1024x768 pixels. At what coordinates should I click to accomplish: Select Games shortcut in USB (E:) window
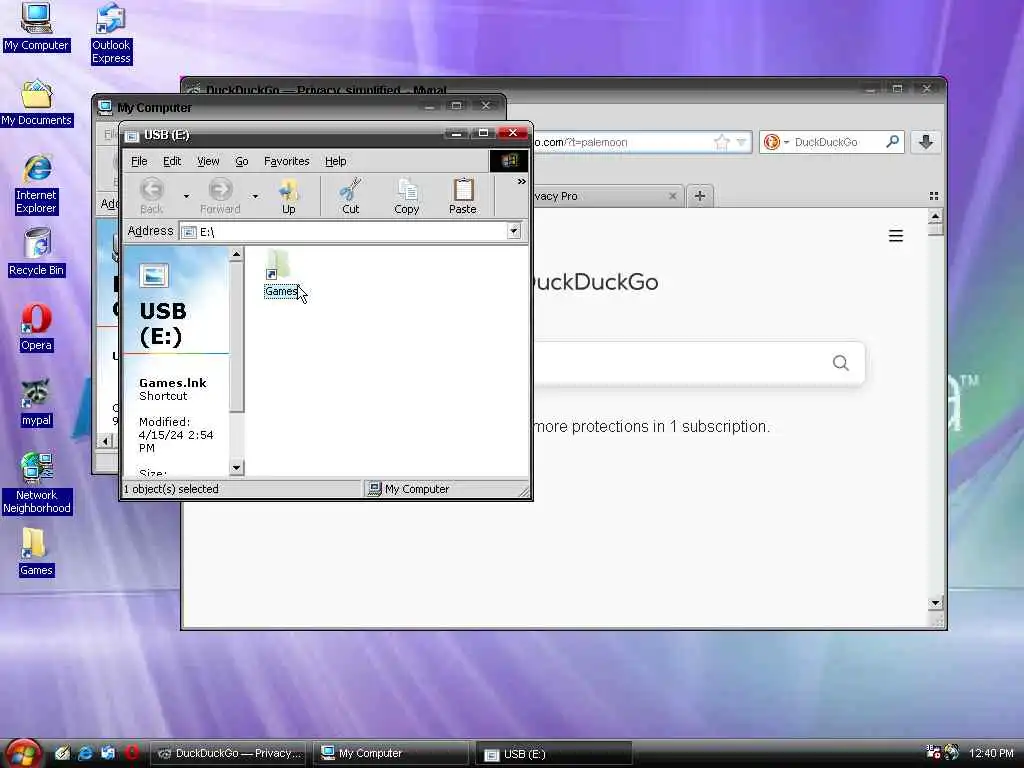coord(281,274)
